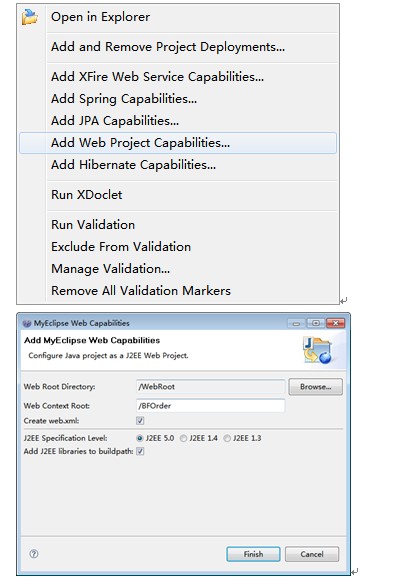Toggle the Create web.xml checkbox
This screenshot has height=583, width=409.
(140, 421)
